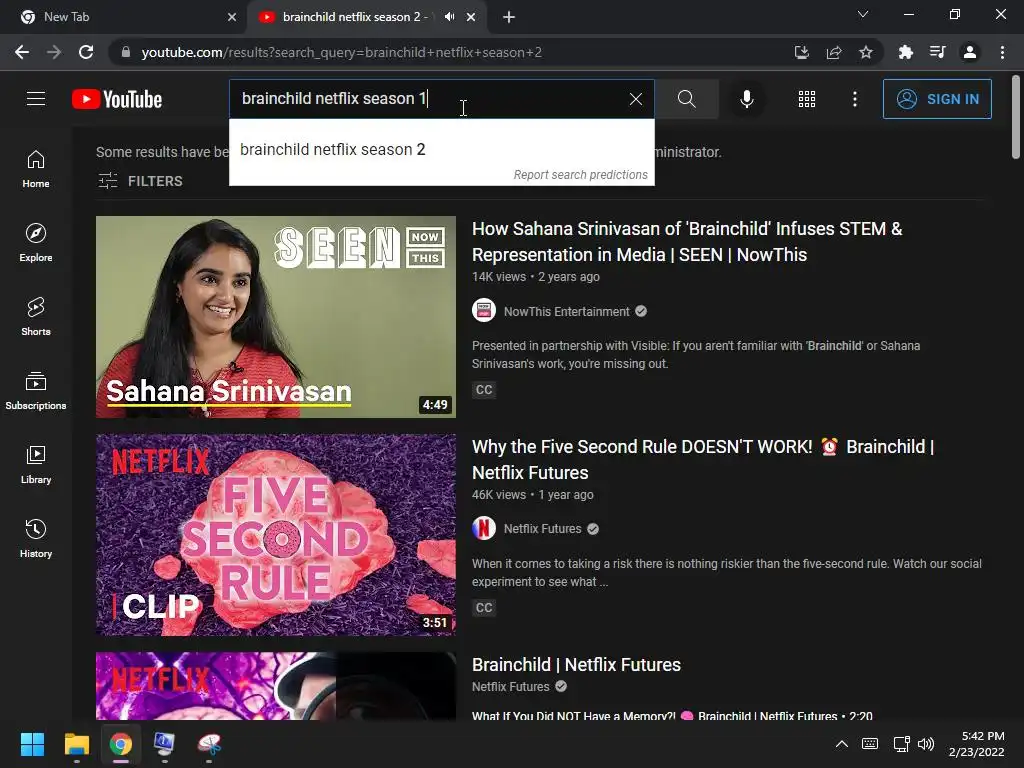Open the clock showing 5:42 PM
Screen dimensions: 1024x768
976,744
